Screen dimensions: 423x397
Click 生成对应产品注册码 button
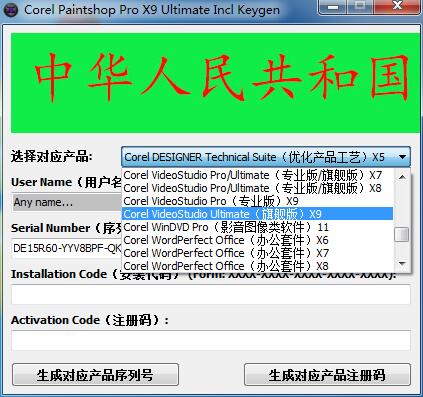(327, 375)
